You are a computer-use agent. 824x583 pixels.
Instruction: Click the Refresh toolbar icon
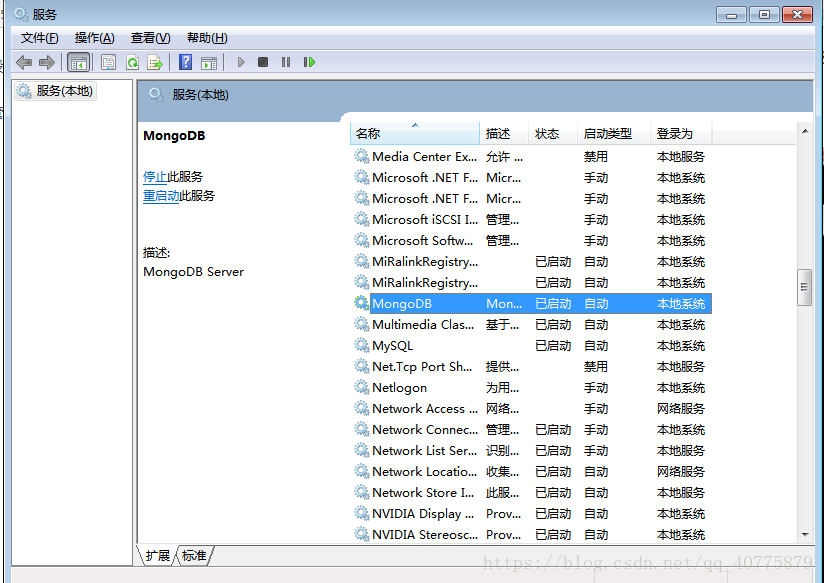(x=132, y=63)
